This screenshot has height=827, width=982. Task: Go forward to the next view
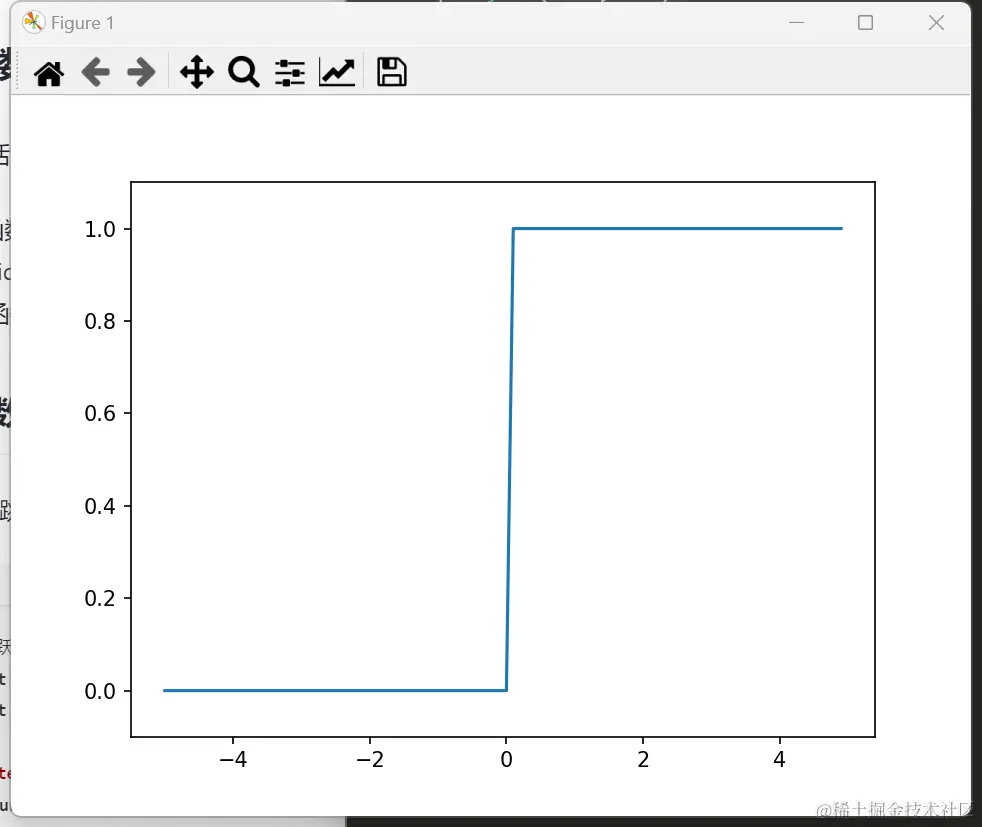[x=142, y=73]
